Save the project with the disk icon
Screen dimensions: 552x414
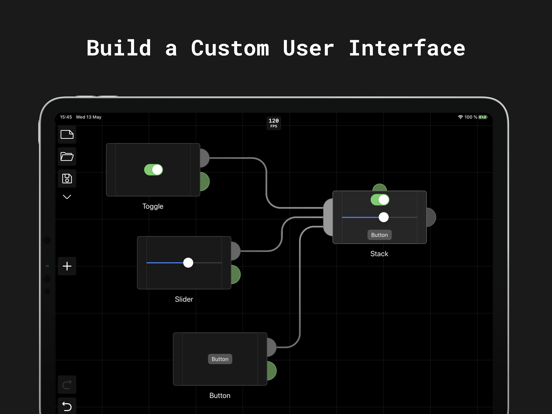point(67,178)
